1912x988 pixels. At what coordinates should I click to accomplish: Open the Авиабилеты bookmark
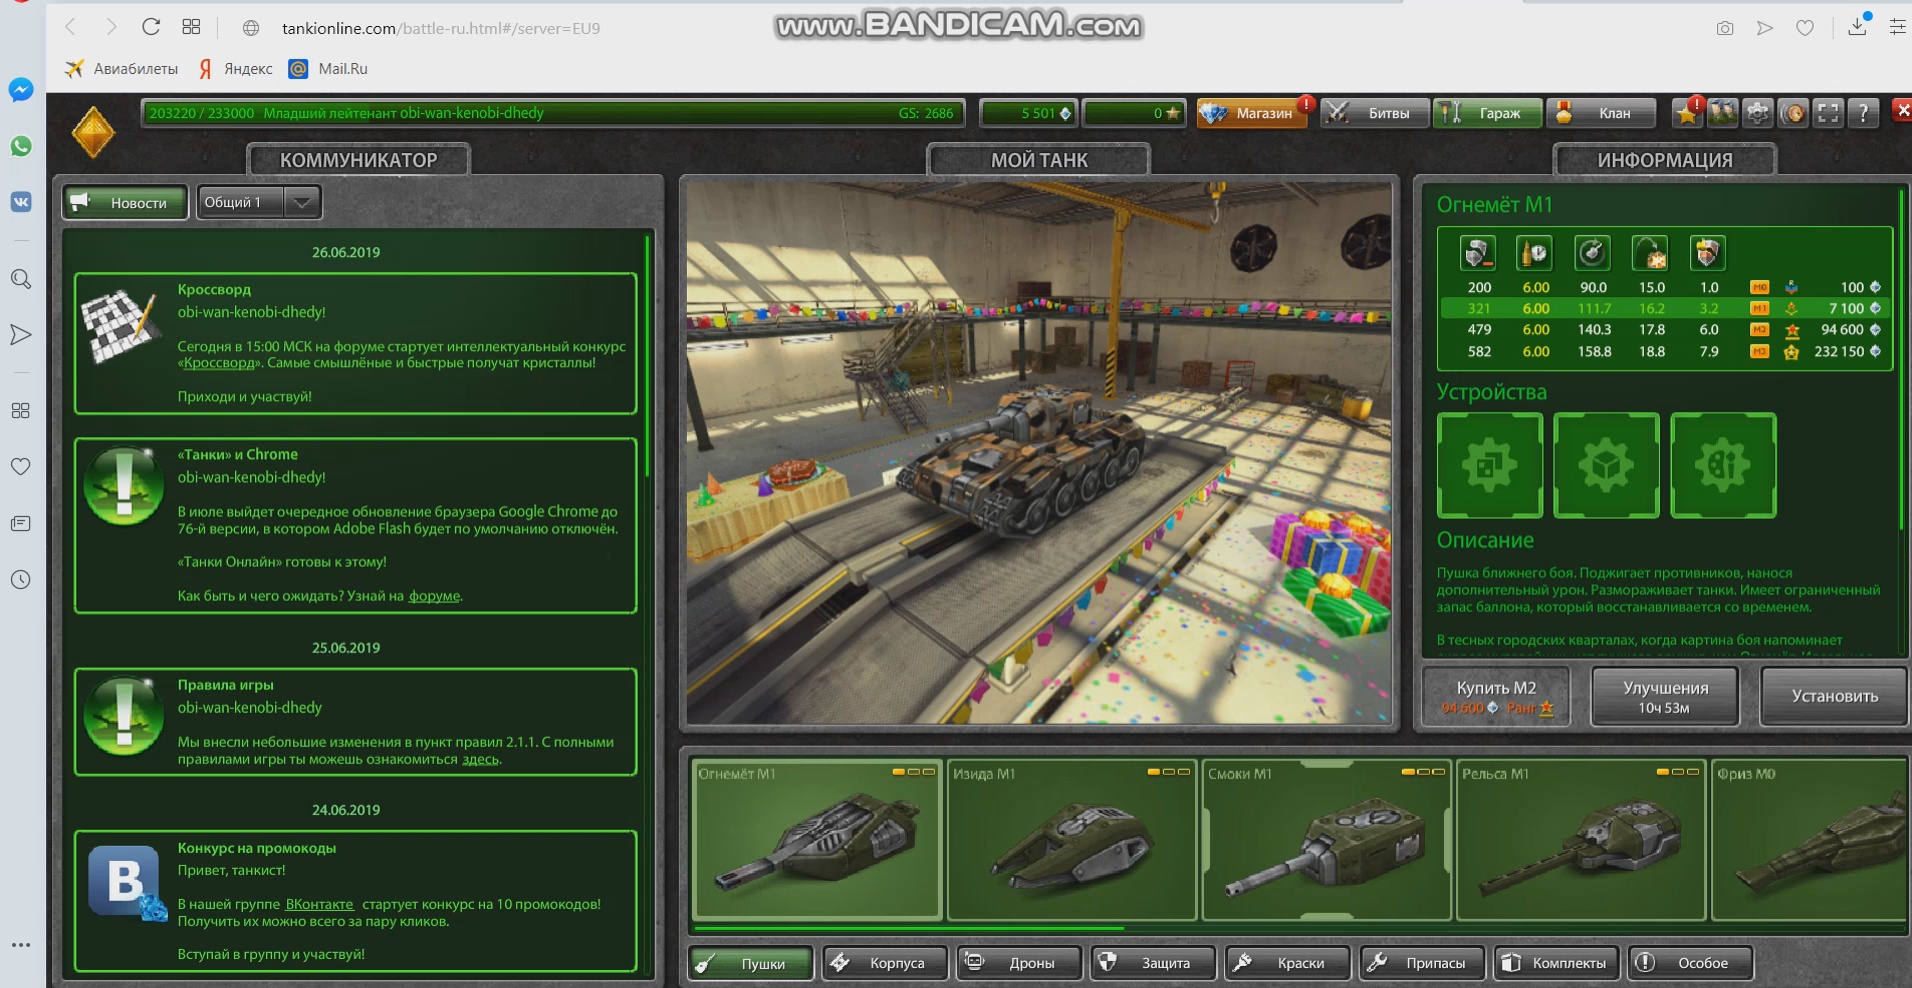pyautogui.click(x=121, y=68)
